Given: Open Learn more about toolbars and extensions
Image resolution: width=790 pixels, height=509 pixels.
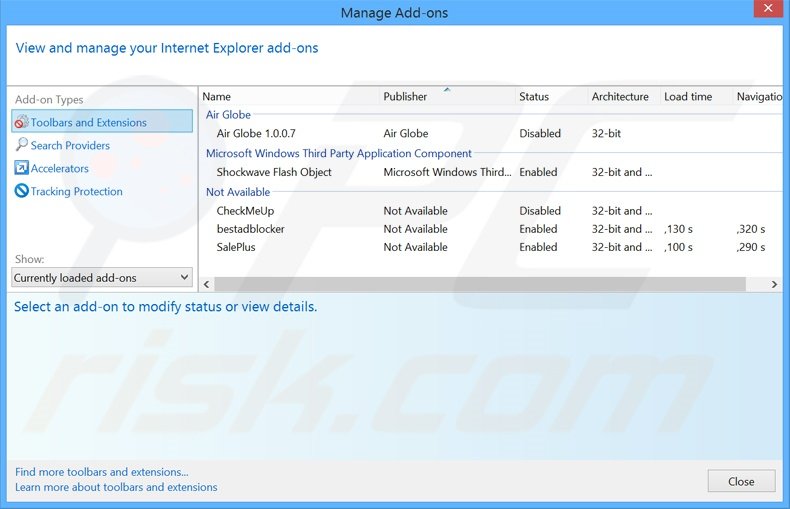Looking at the screenshot, I should [x=116, y=487].
